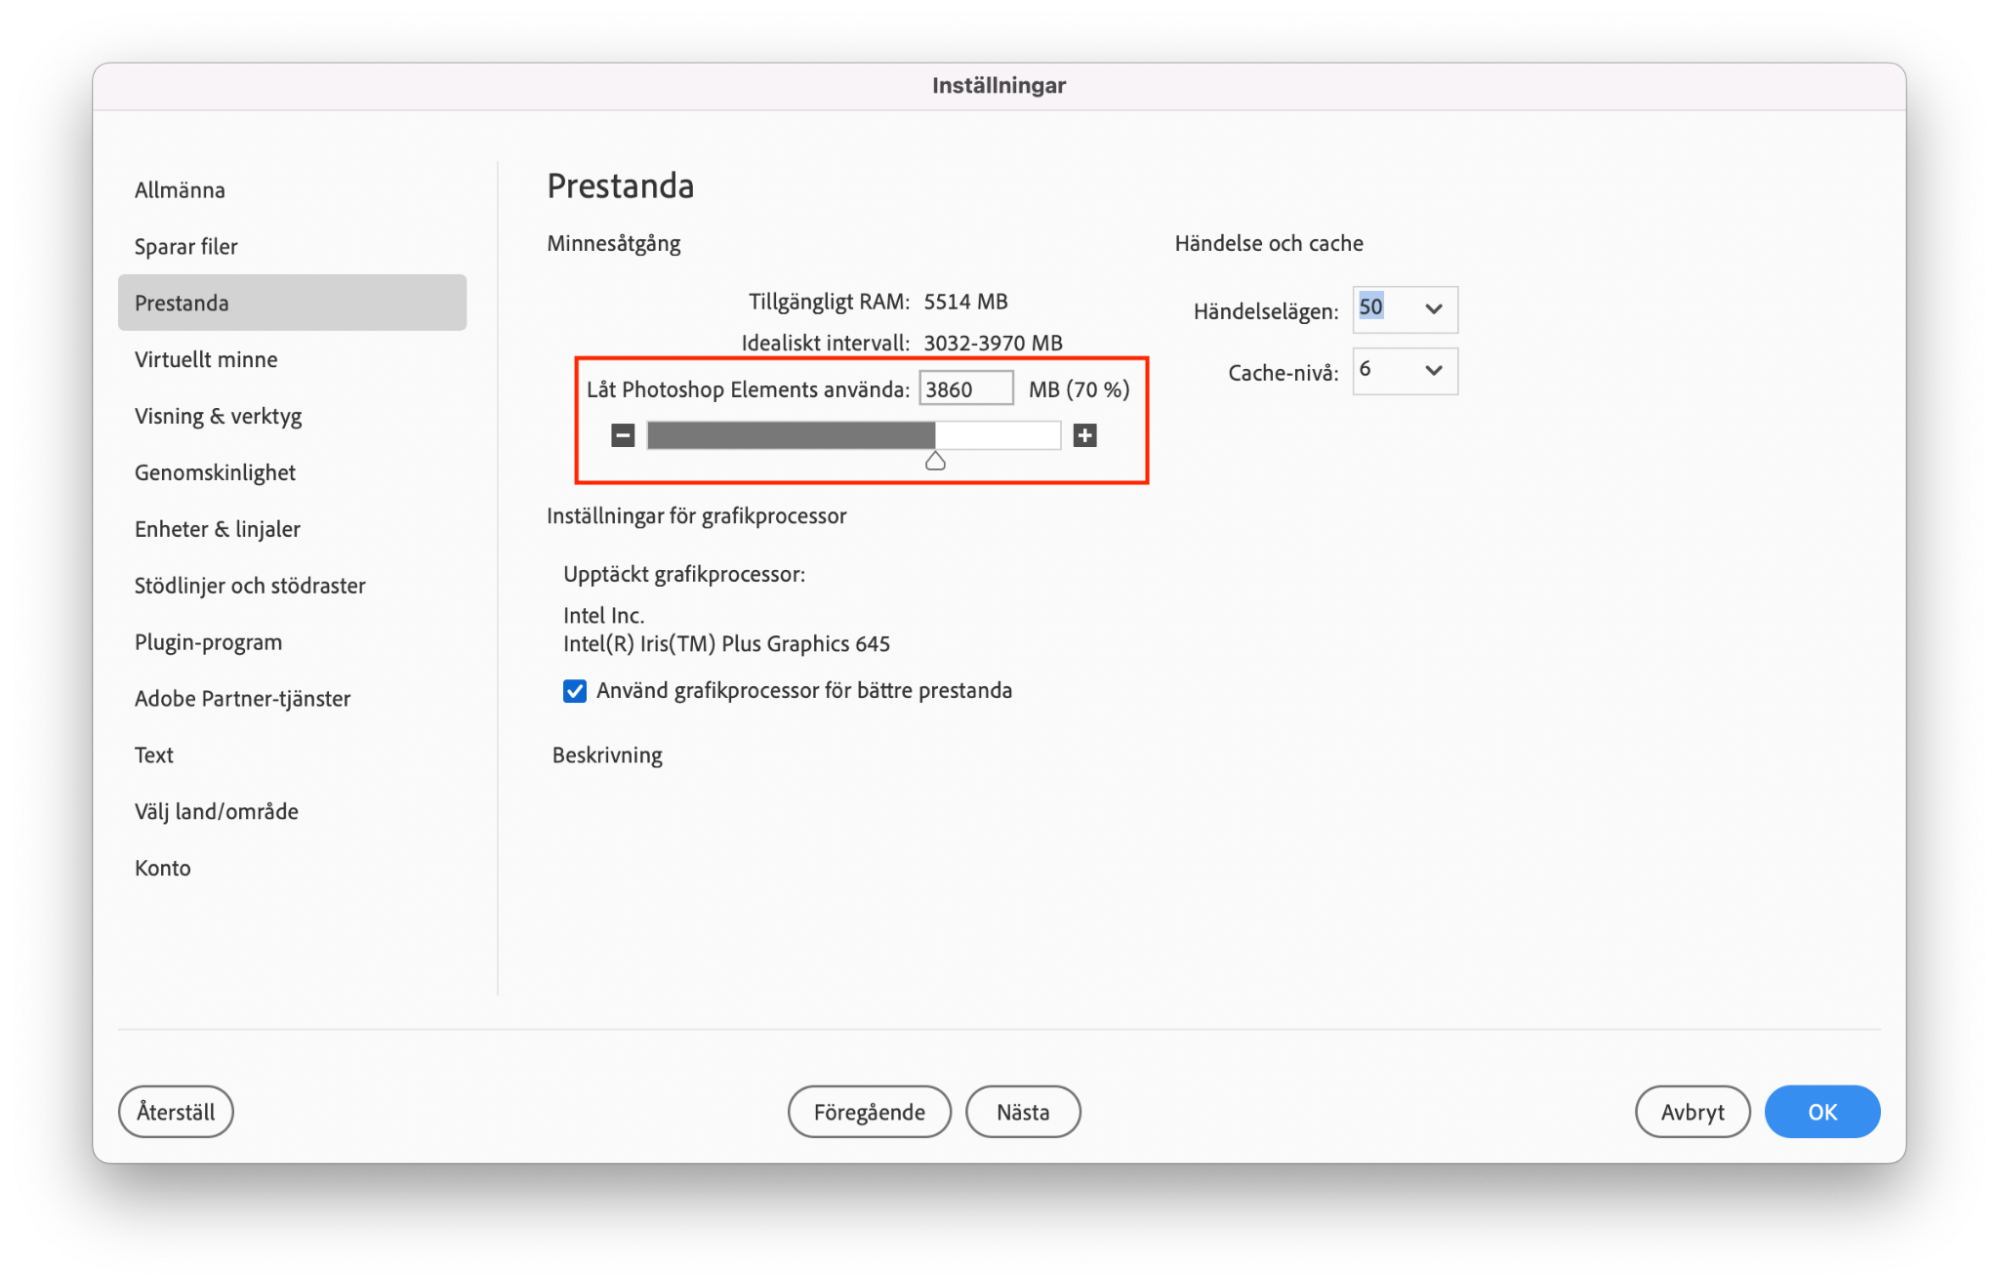Image resolution: width=1999 pixels, height=1287 pixels.
Task: Open Konto settings
Action: tap(292, 868)
